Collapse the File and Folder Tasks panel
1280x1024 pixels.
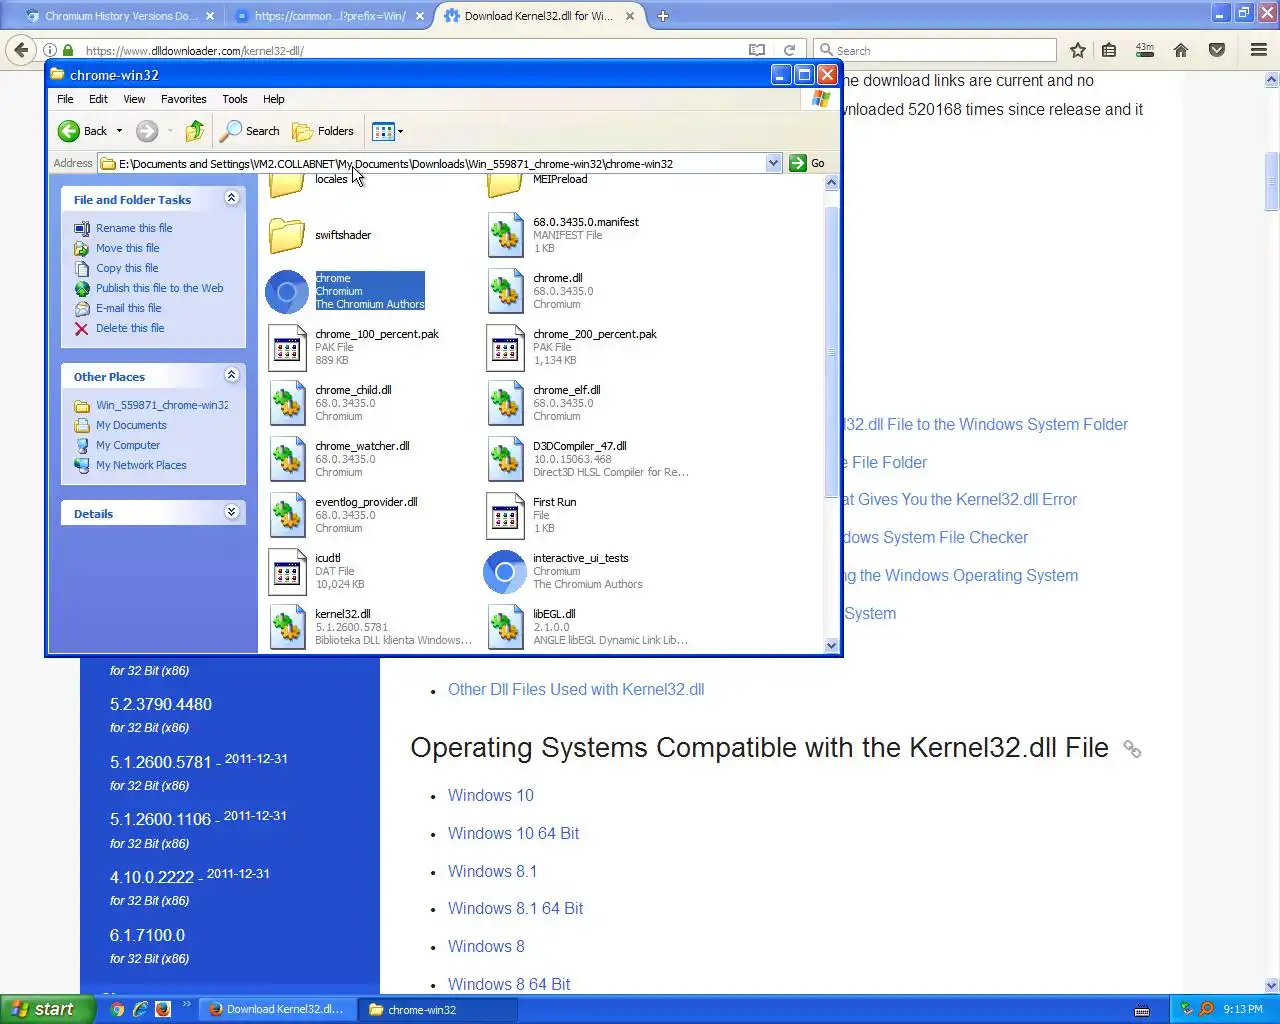pyautogui.click(x=231, y=198)
